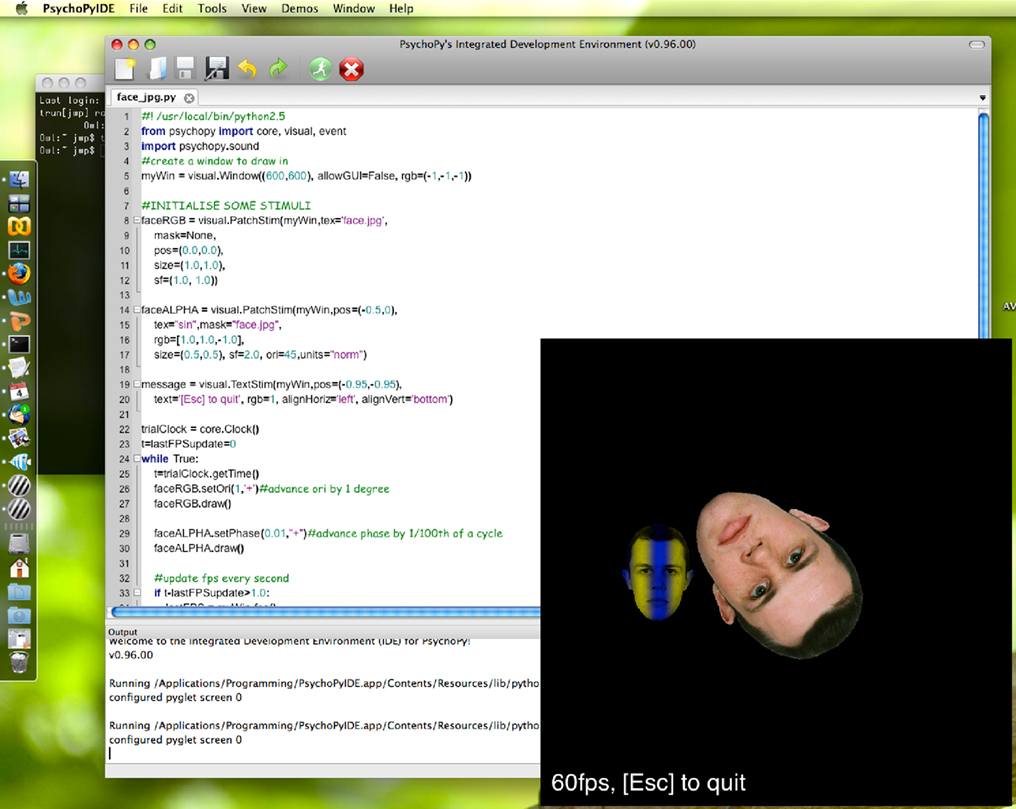The image size is (1016, 809).
Task: Open the Downloads stack in the dock
Action: (x=19, y=615)
